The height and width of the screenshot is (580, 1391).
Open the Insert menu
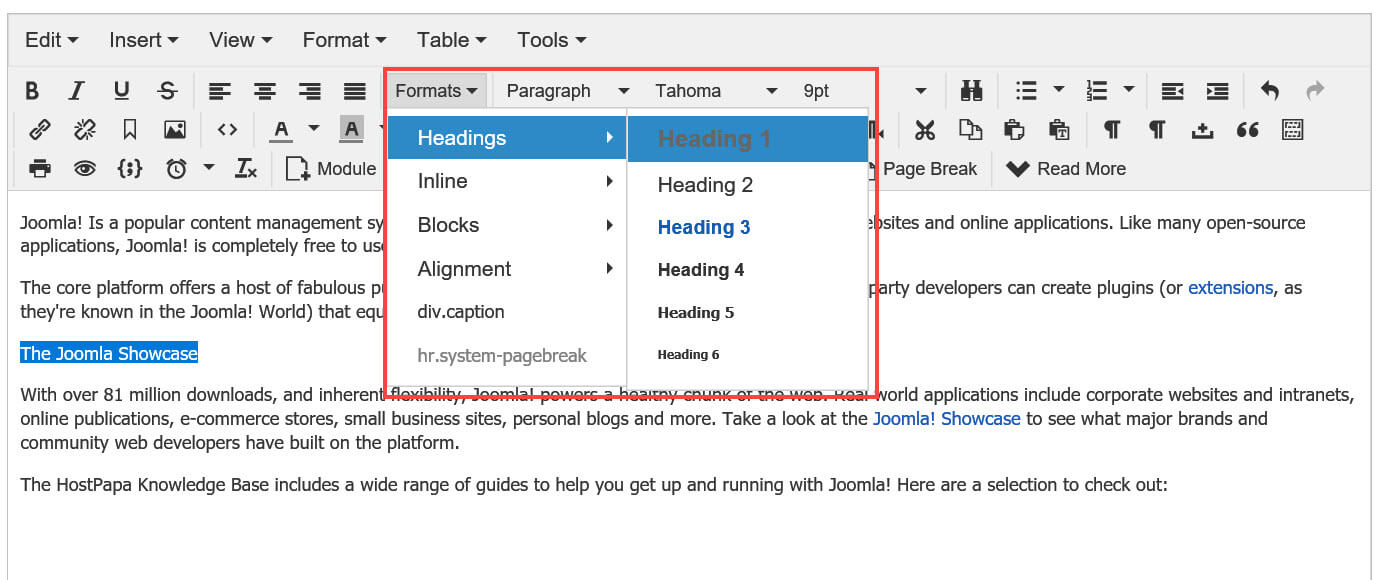[143, 40]
